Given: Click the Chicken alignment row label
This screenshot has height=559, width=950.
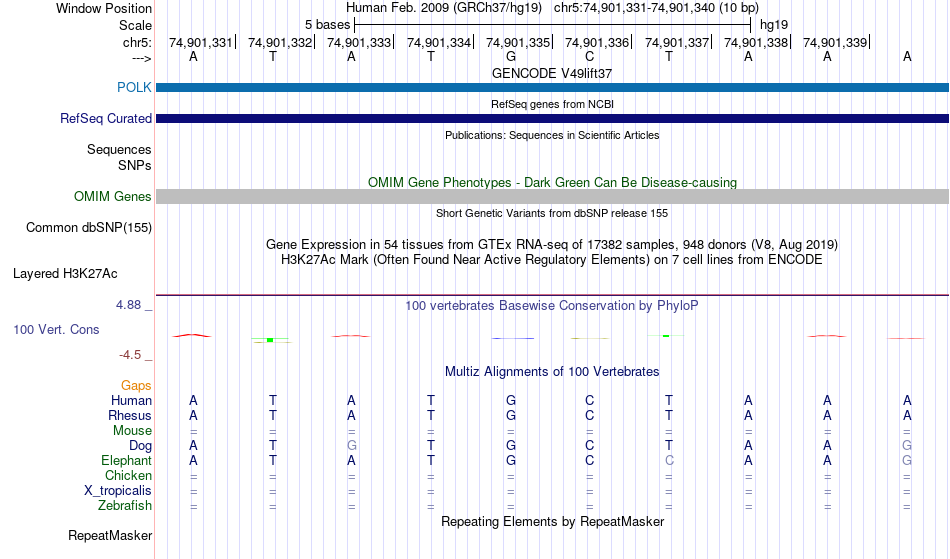Looking at the screenshot, I should pyautogui.click(x=128, y=475).
